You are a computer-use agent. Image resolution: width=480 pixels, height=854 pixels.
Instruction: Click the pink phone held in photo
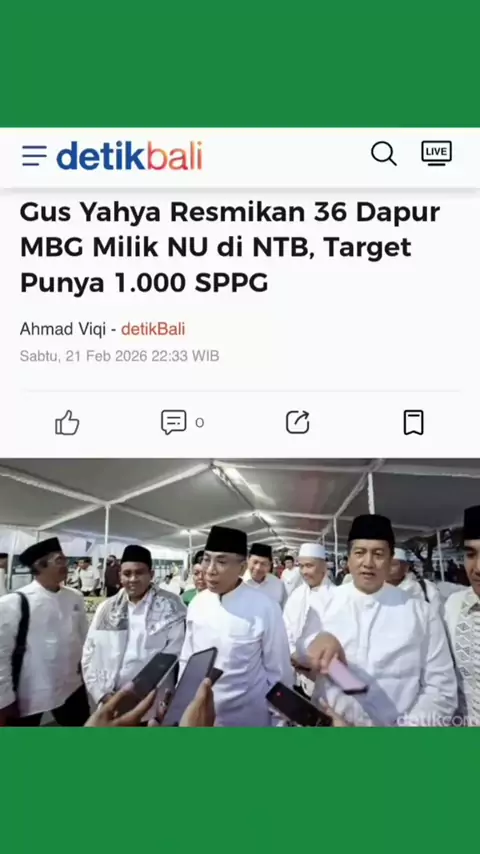(x=347, y=675)
